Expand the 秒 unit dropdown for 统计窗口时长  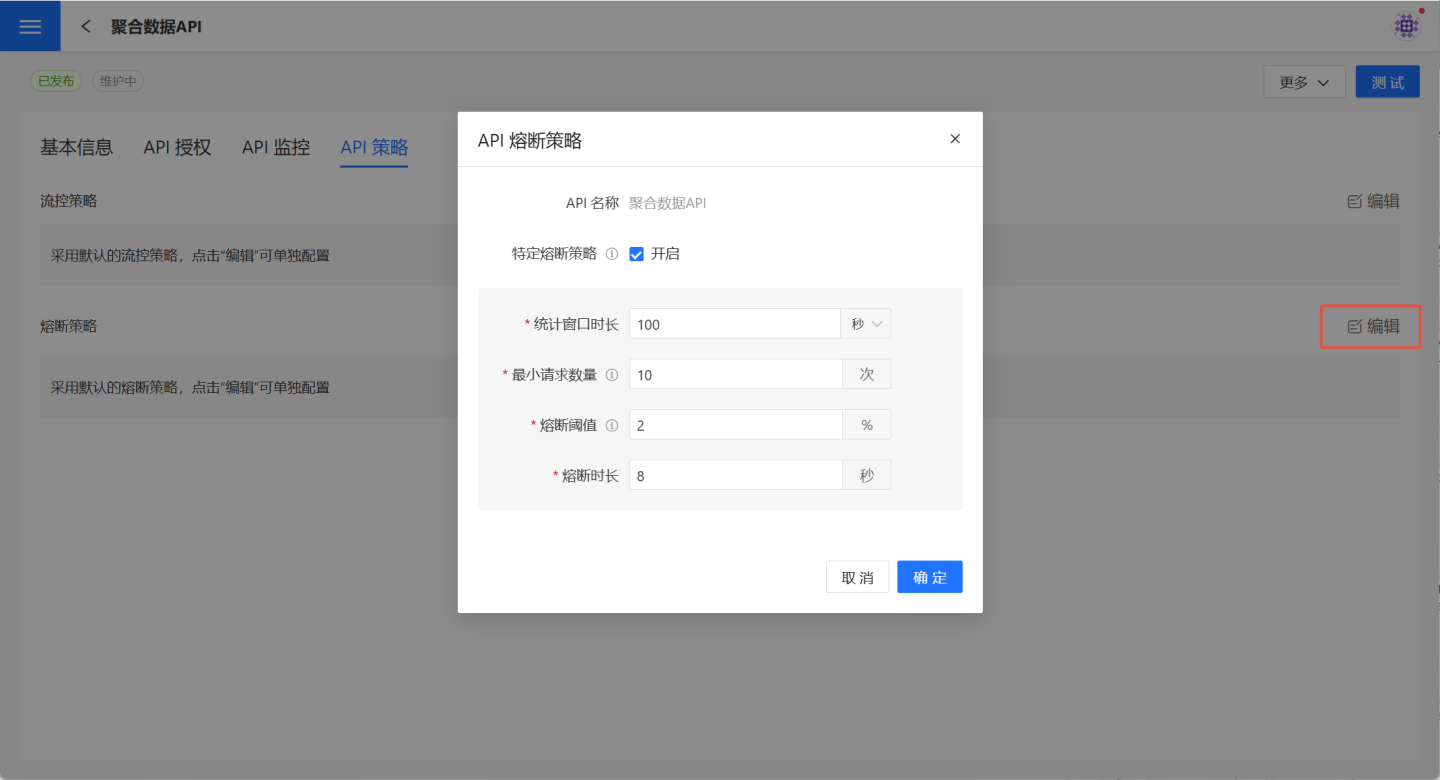coord(866,324)
